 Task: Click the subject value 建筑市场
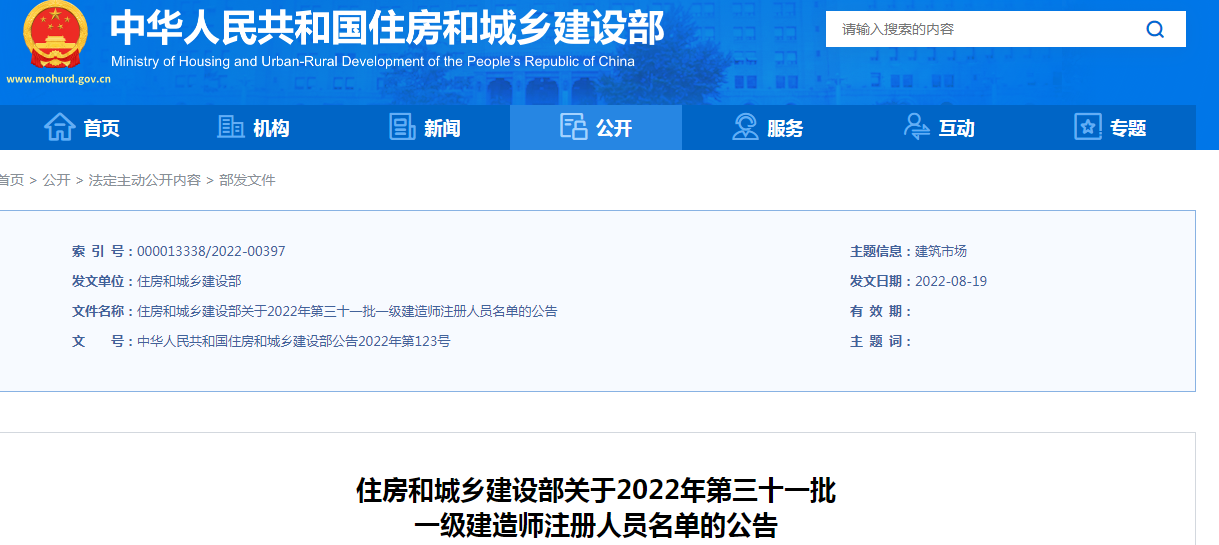941,252
